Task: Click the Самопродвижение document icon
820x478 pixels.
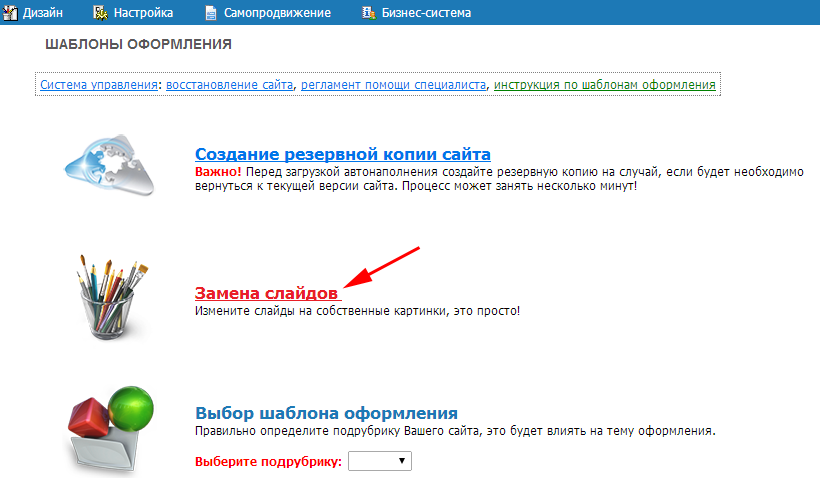Action: pos(211,13)
